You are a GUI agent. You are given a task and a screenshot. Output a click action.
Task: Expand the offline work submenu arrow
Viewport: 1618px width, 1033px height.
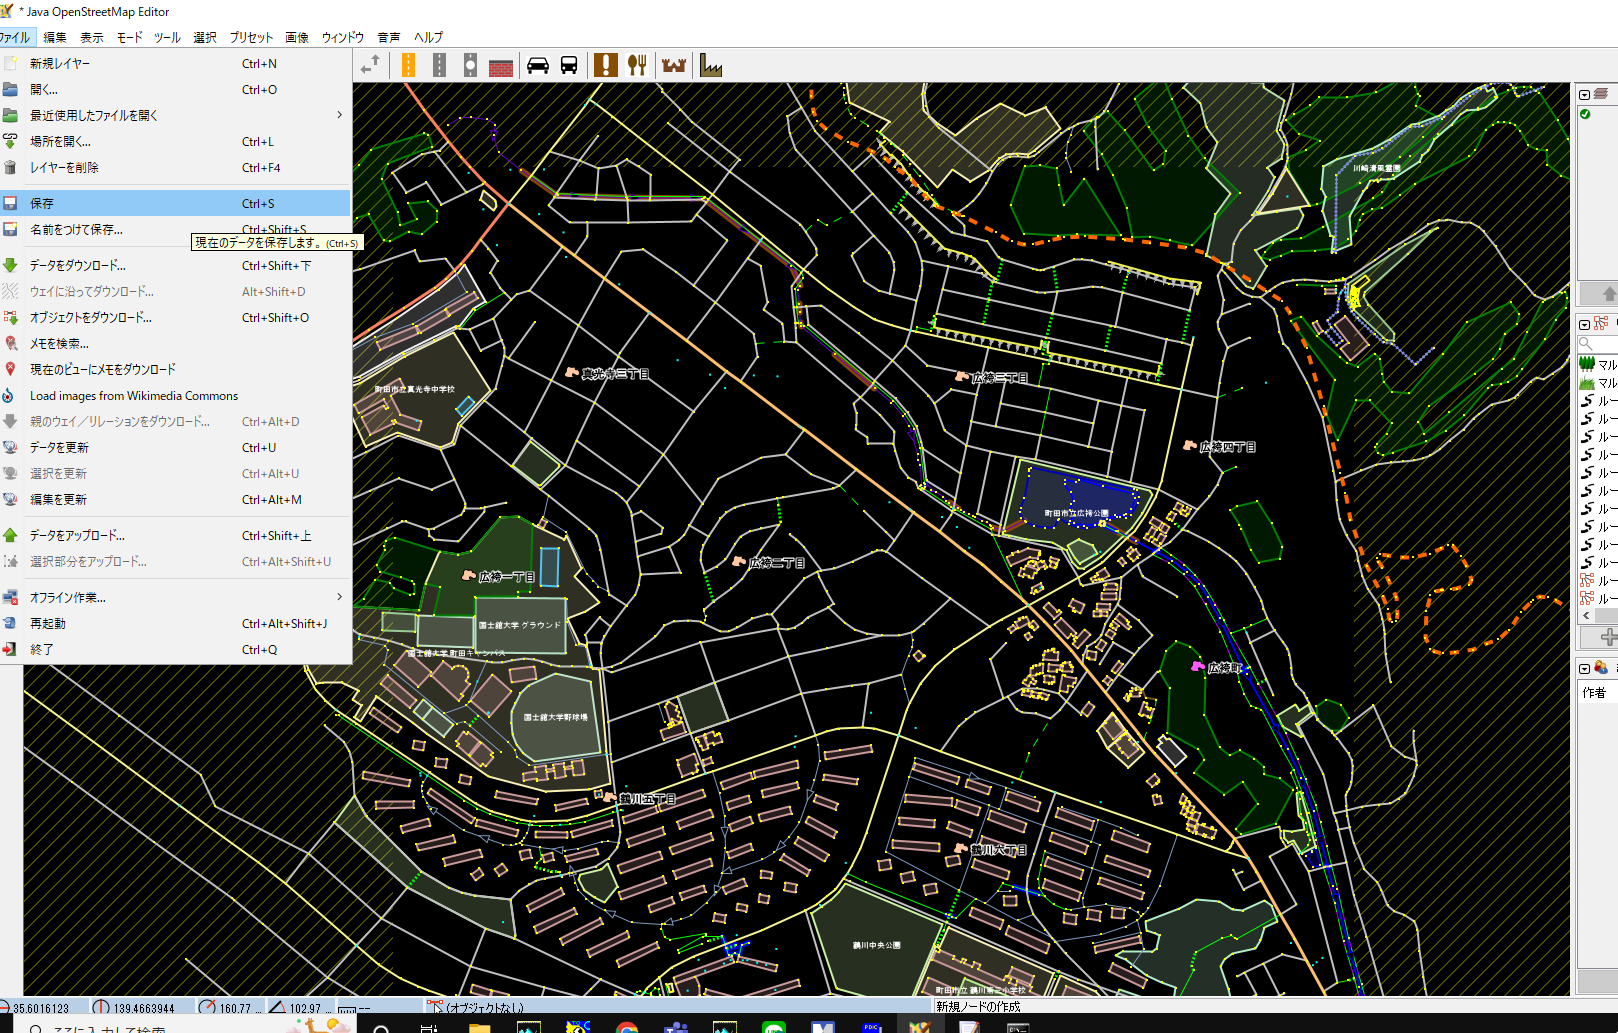(339, 597)
